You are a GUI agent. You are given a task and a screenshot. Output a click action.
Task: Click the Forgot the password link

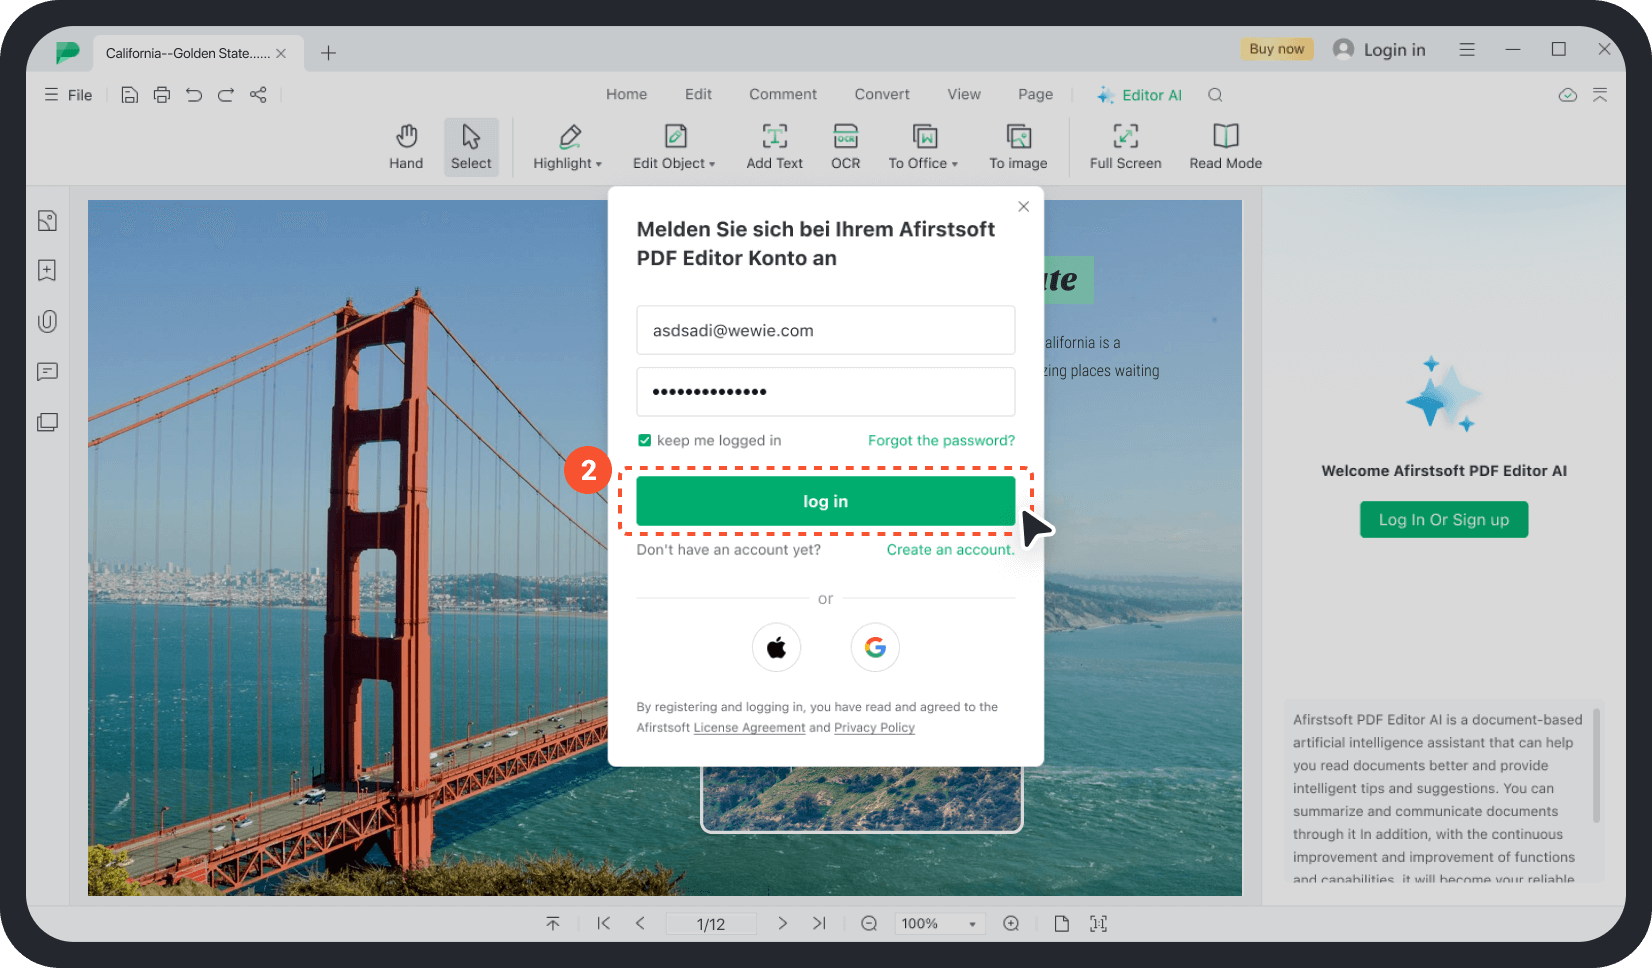pos(941,440)
